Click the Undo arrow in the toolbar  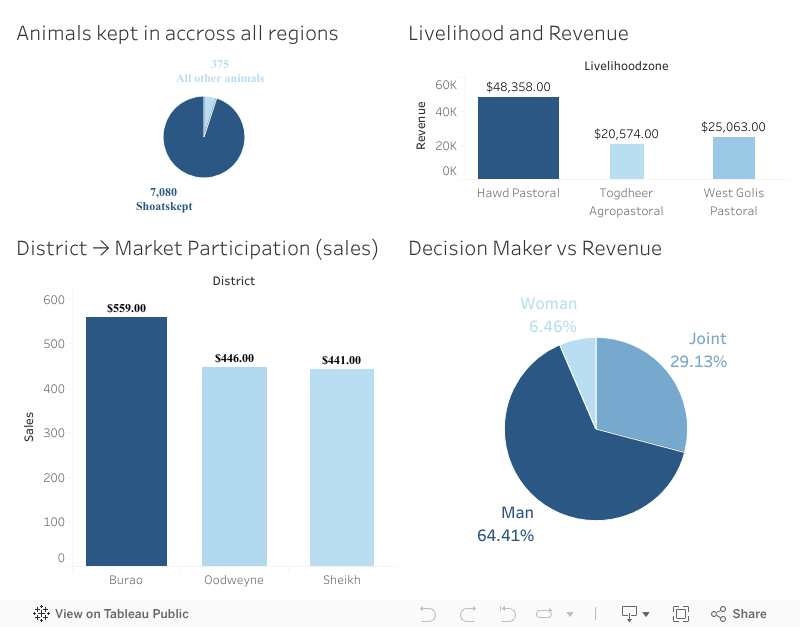click(x=428, y=613)
